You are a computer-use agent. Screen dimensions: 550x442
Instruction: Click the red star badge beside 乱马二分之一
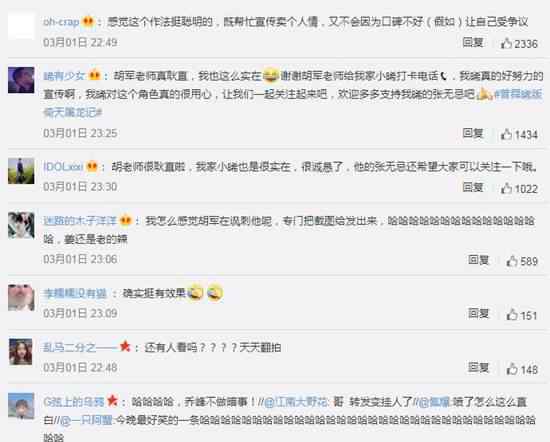tap(125, 347)
